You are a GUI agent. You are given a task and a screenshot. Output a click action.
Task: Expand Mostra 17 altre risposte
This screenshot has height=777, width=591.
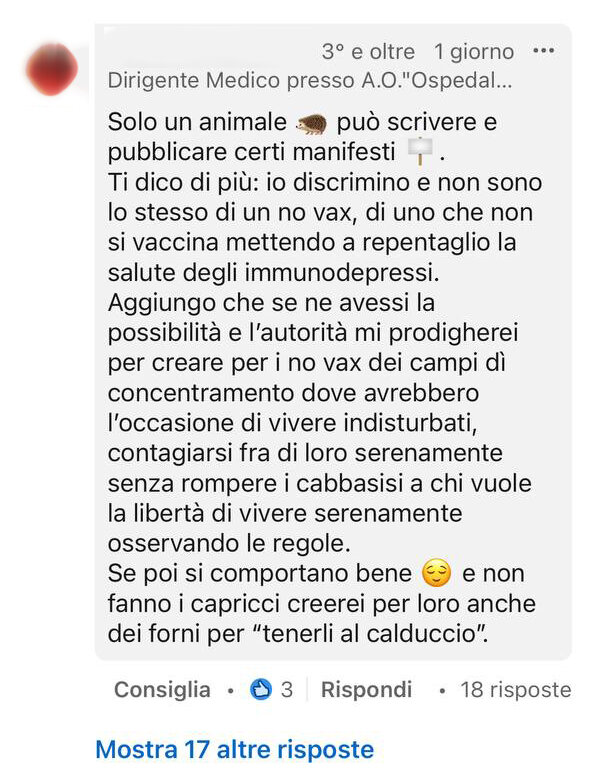235,749
